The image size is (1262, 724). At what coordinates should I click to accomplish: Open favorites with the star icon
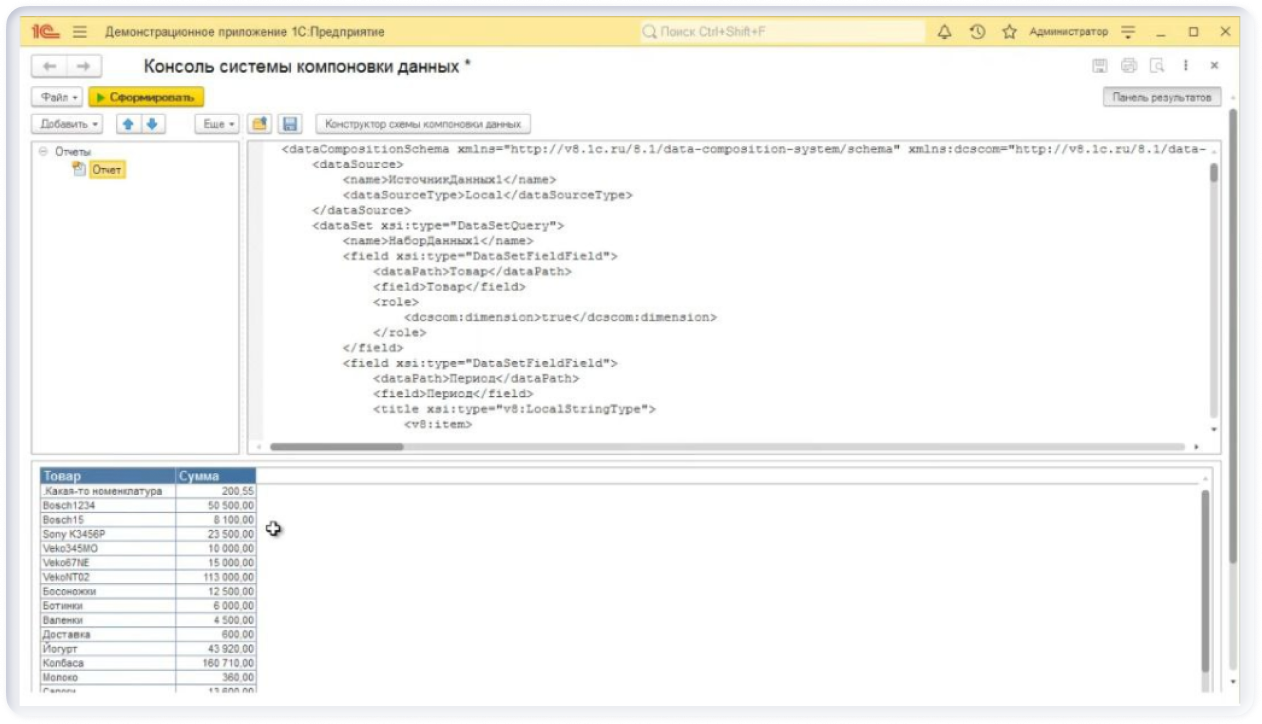(x=1009, y=32)
